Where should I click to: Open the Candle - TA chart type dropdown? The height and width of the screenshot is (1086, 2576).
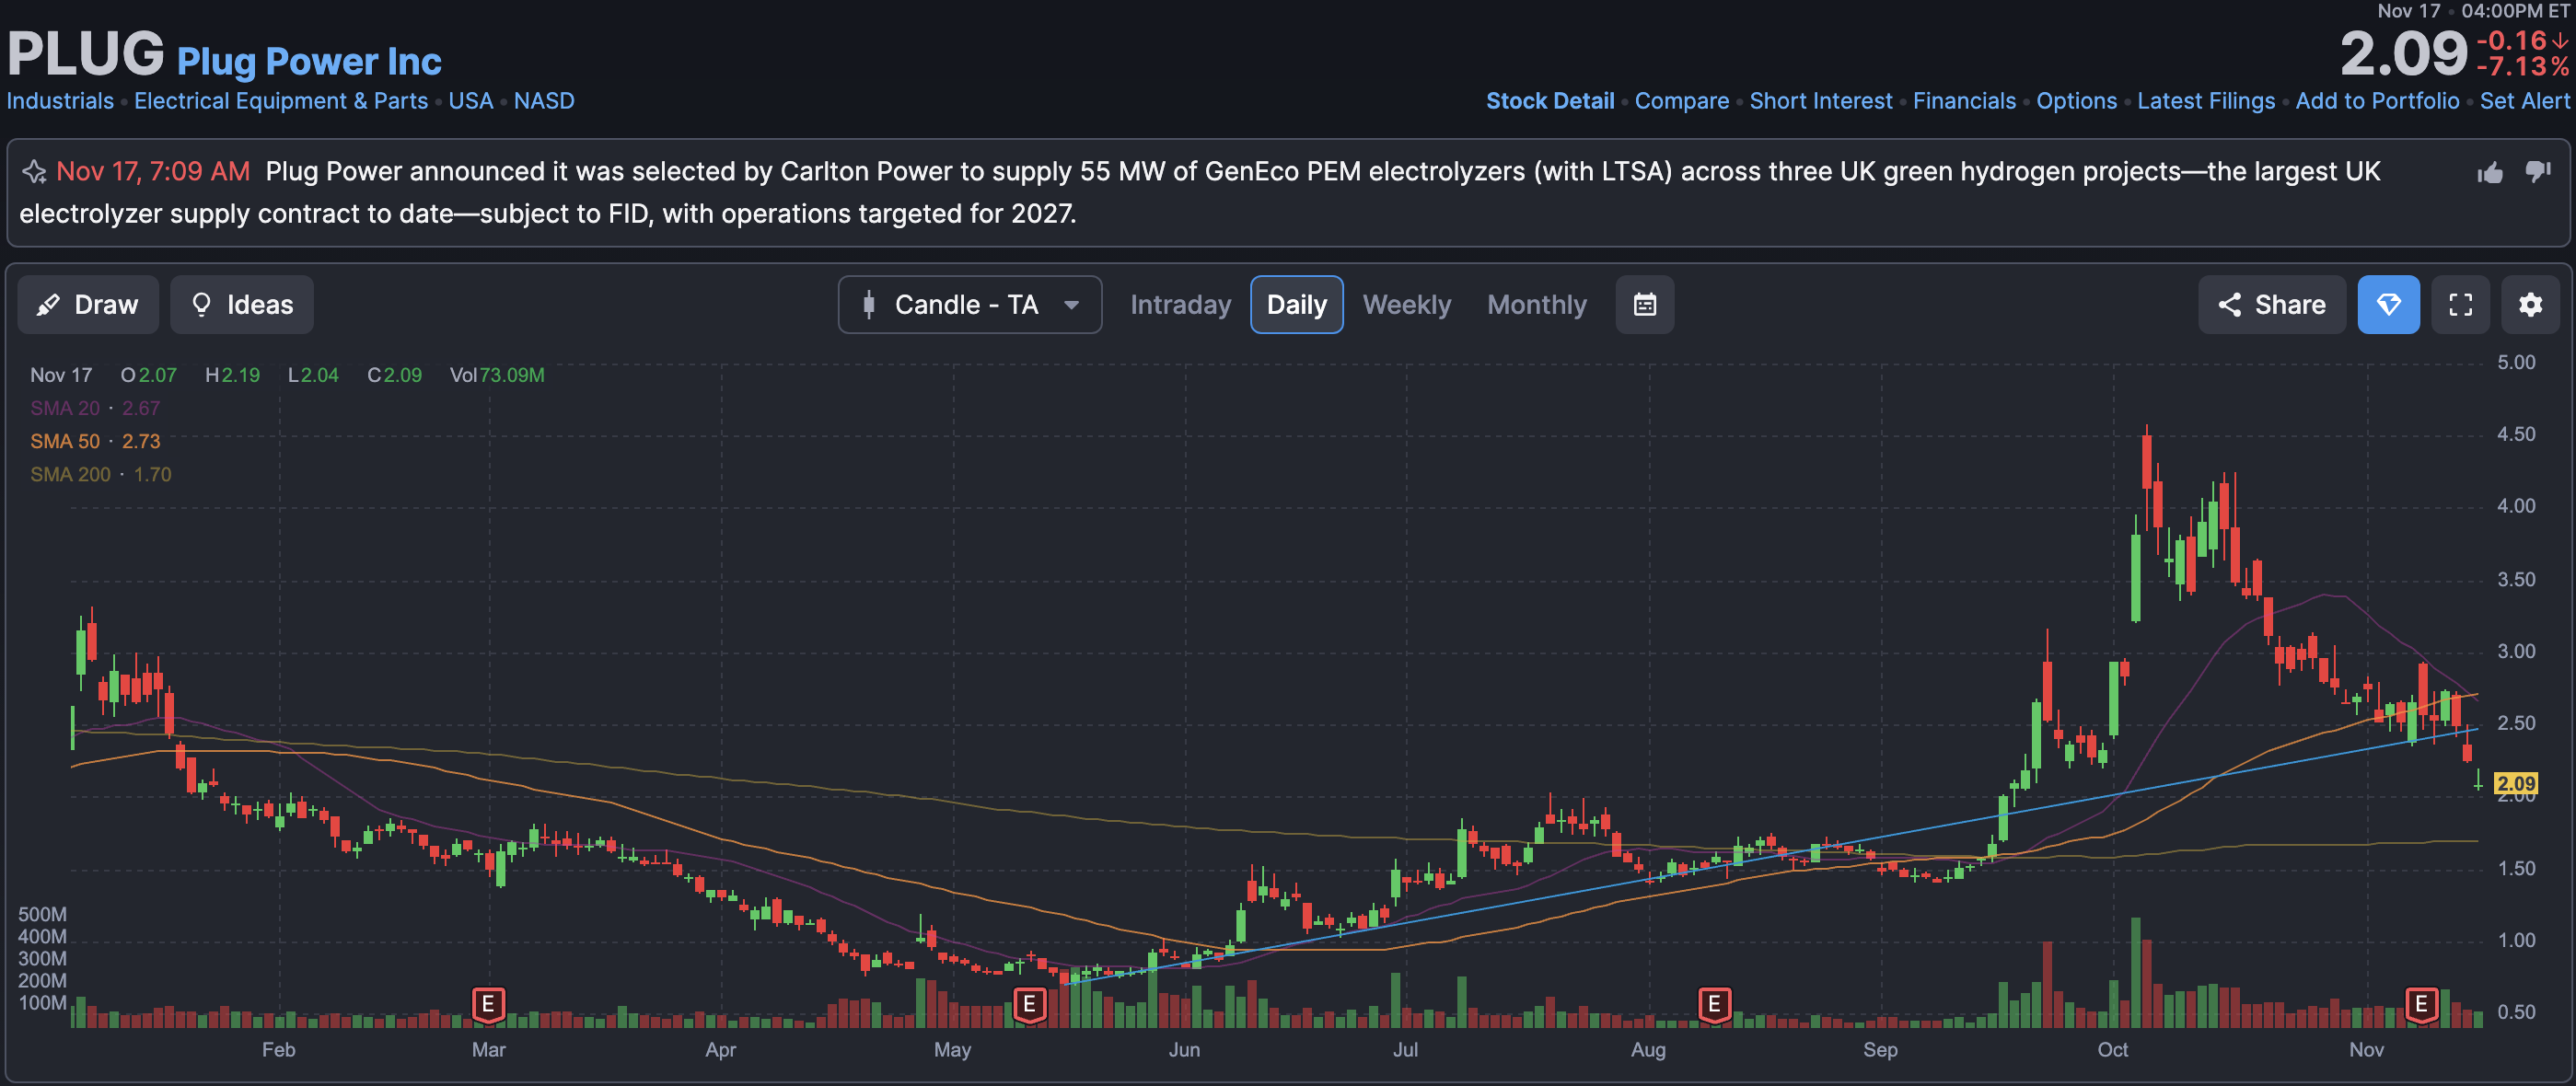click(969, 305)
